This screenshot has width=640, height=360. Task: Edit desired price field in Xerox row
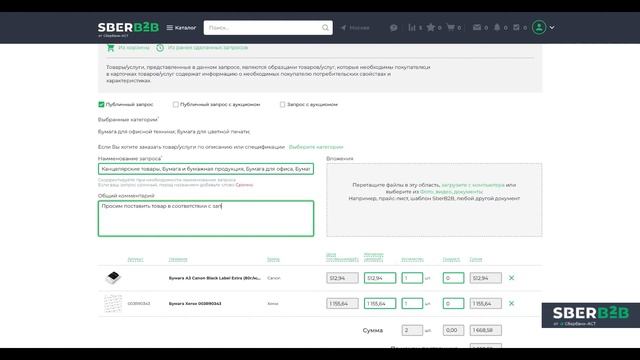pyautogui.click(x=380, y=304)
